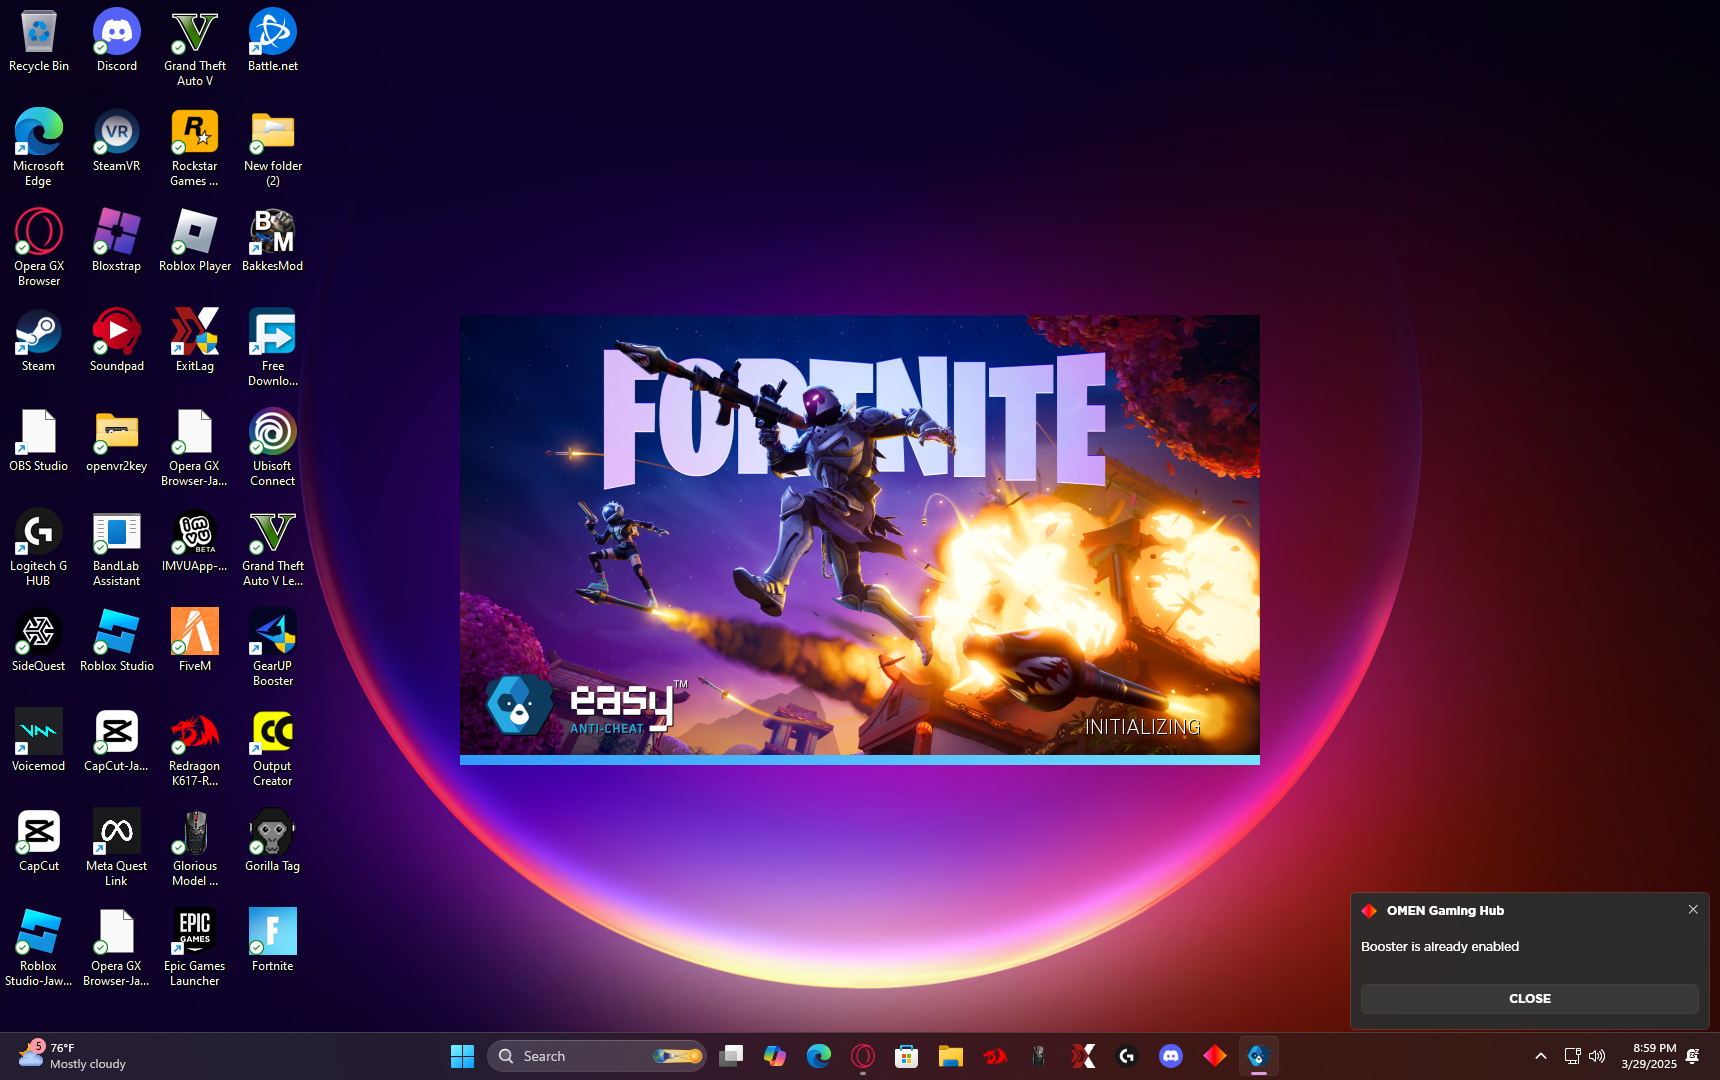Select the Logitech G HUB desktop icon
This screenshot has width=1720, height=1080.
pos(39,548)
